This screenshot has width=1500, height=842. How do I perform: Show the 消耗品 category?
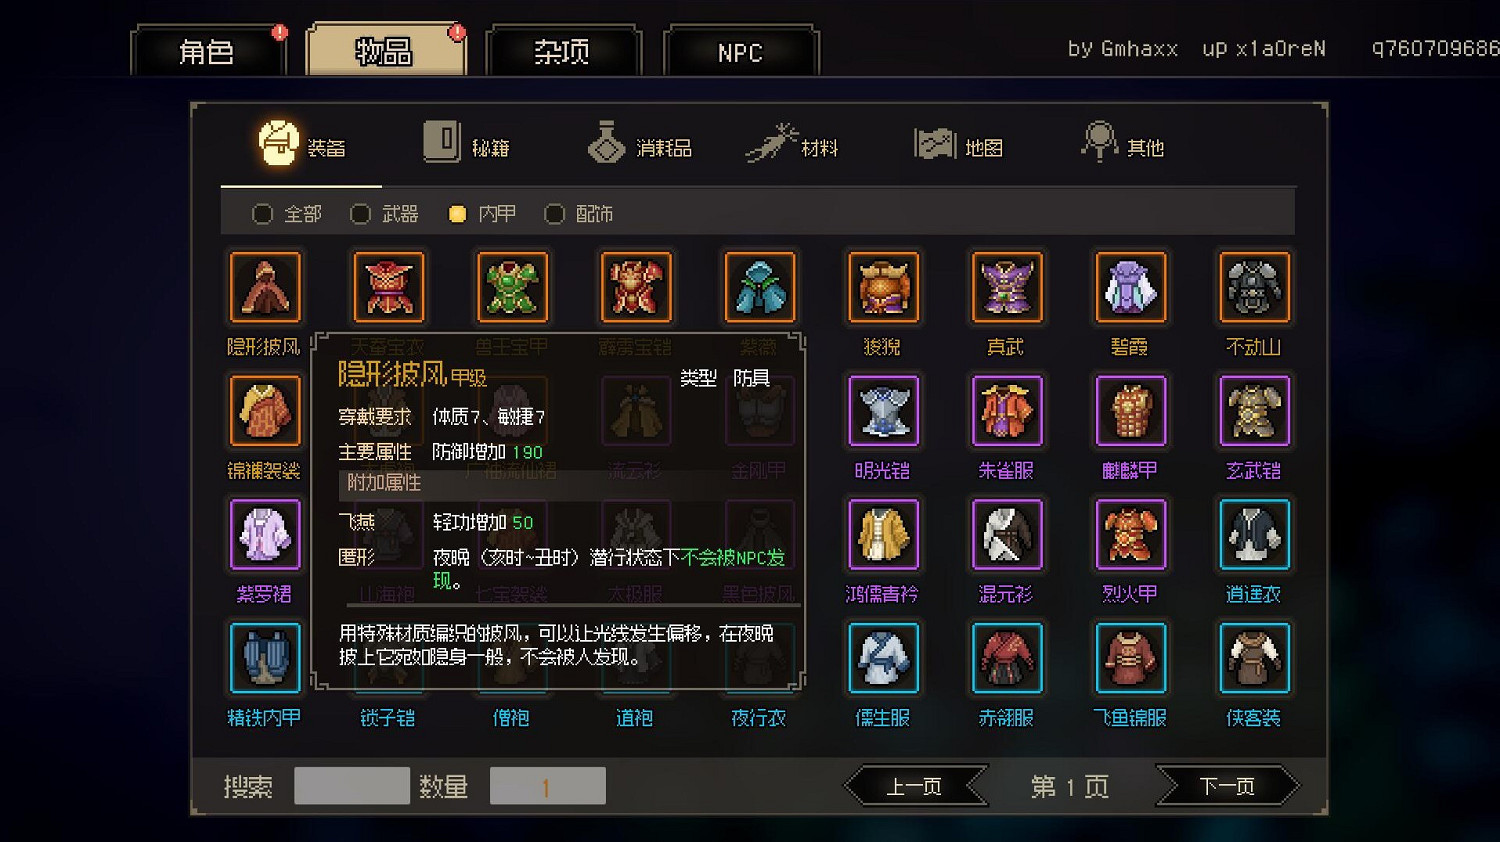640,145
